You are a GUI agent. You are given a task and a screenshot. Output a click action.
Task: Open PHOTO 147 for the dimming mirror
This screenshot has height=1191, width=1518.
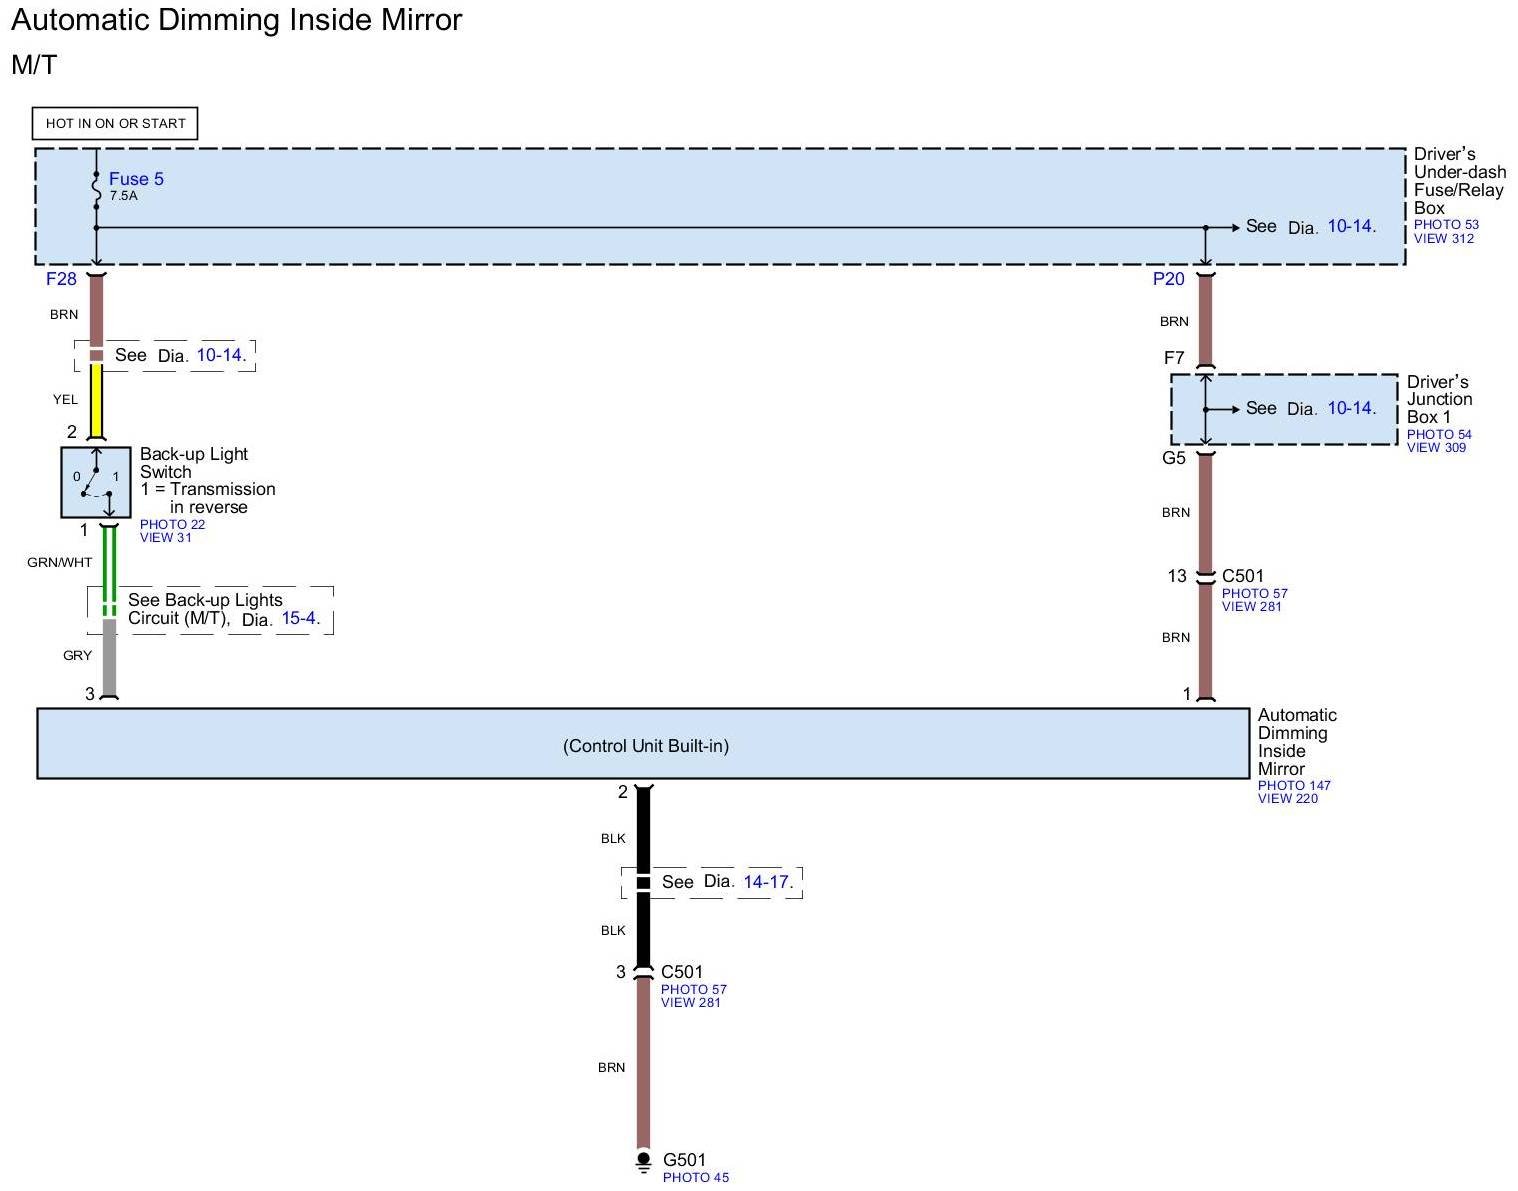[1293, 785]
